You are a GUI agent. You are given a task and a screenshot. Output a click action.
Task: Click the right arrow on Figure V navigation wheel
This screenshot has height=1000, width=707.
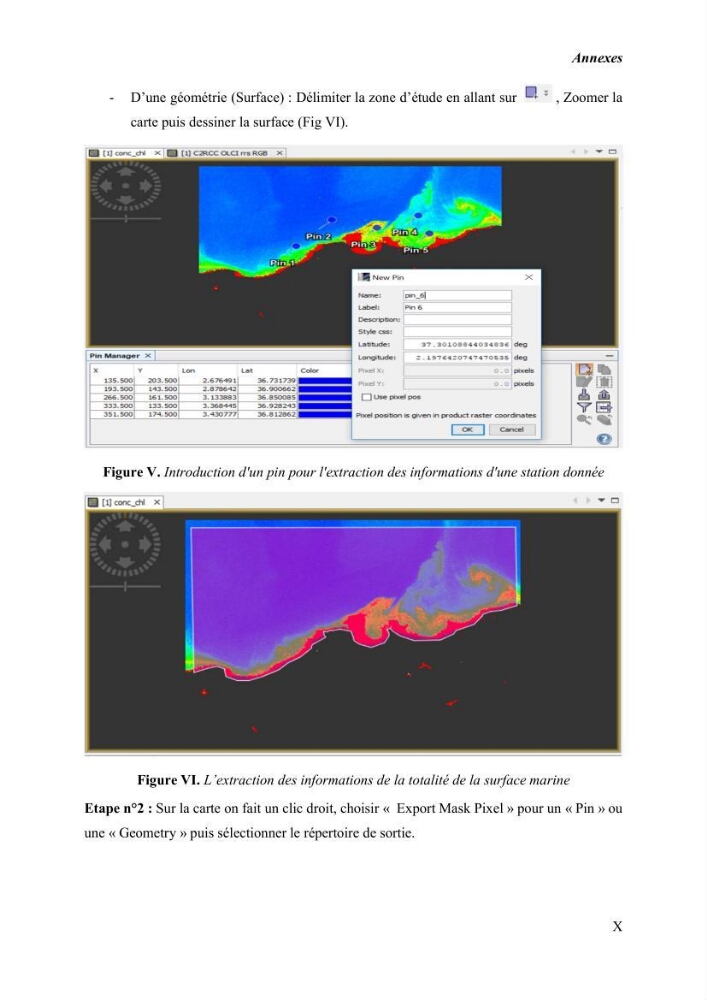pos(145,186)
